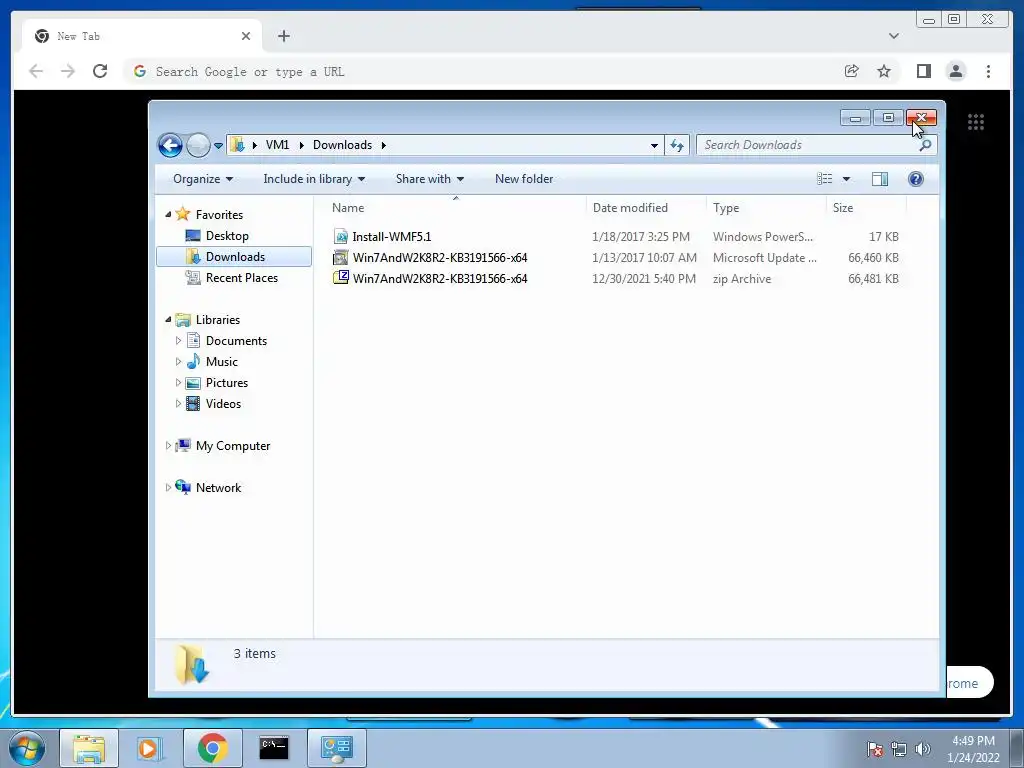Screen dimensions: 1024x768
Task: Expand the My Computer node
Action: coord(168,445)
